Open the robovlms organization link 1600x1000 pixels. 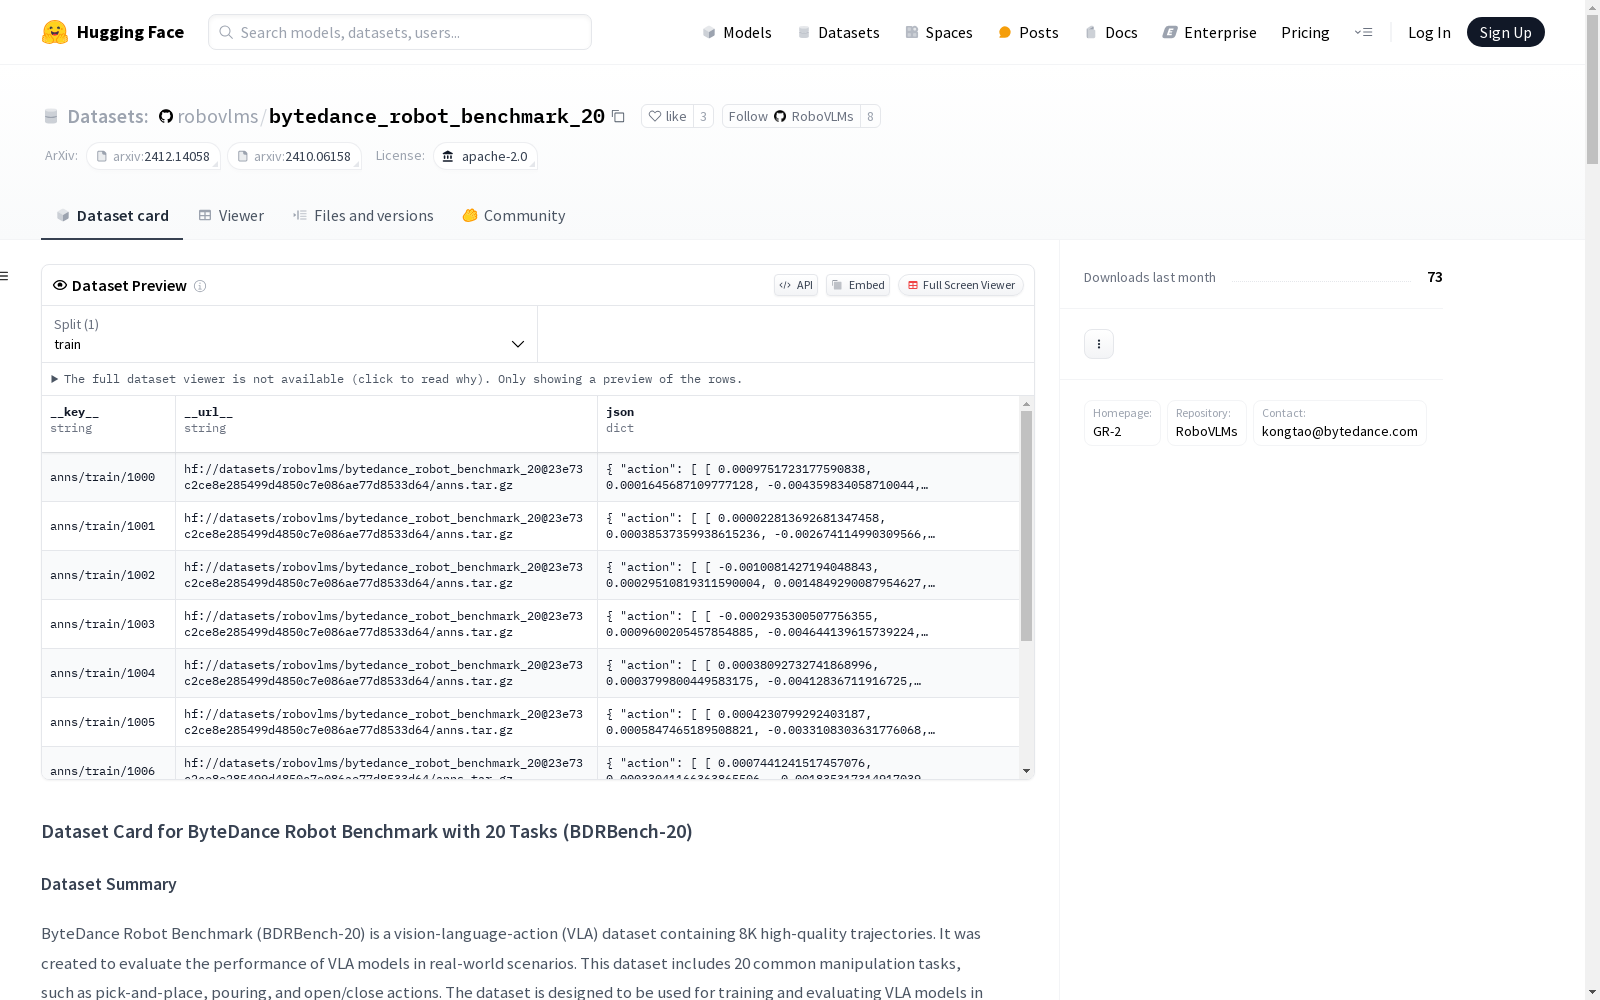pos(218,116)
